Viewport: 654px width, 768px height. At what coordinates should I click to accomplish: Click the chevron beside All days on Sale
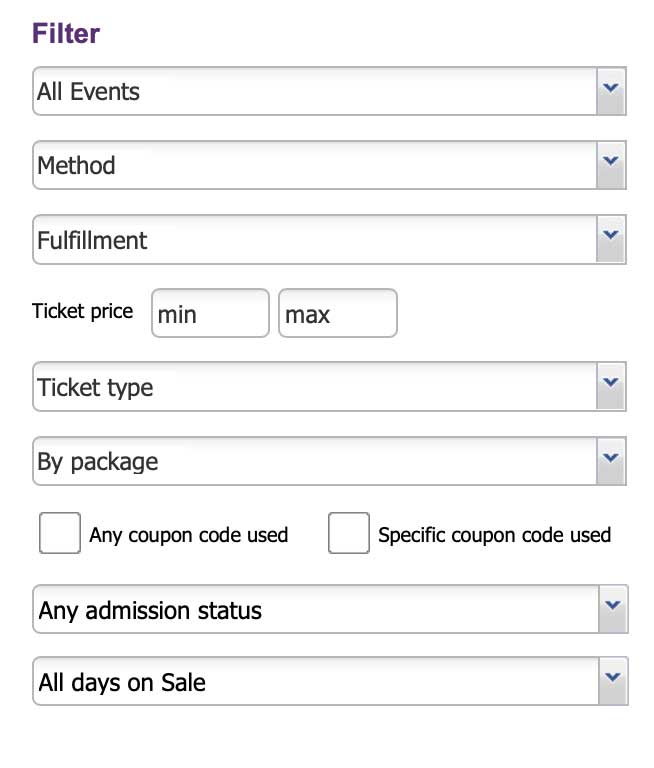(x=613, y=681)
